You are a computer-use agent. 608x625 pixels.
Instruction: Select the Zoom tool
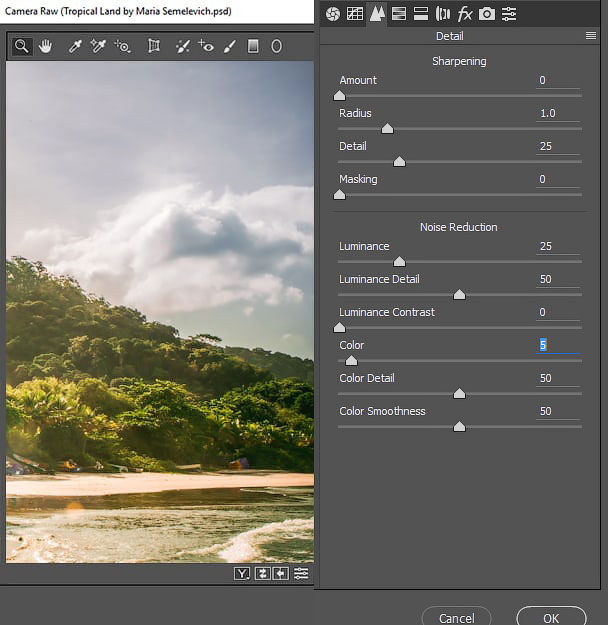pos(22,46)
